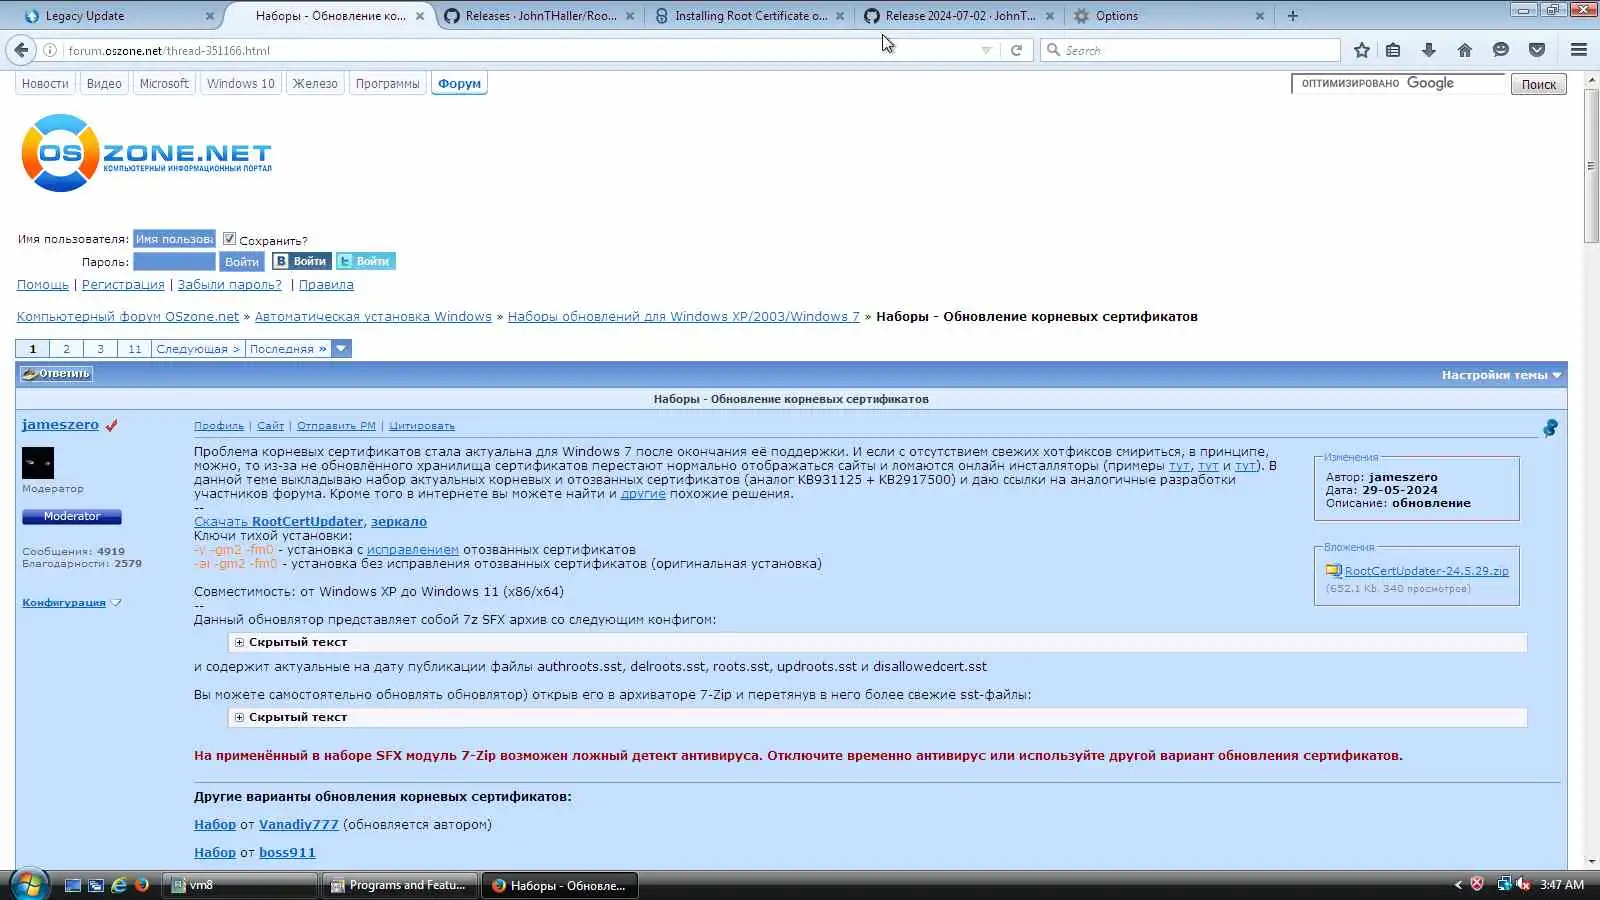Open the hamburger menu icon
The width and height of the screenshot is (1600, 900).
click(x=1579, y=50)
